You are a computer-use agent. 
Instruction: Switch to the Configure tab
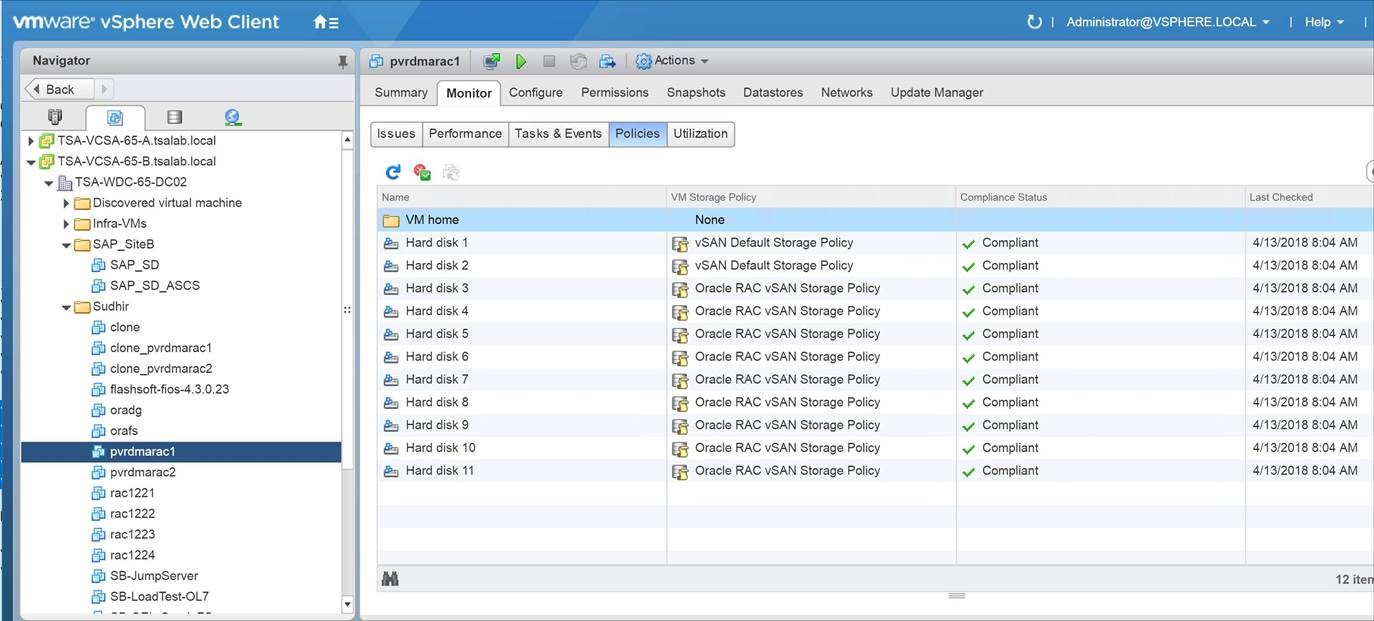pos(535,92)
